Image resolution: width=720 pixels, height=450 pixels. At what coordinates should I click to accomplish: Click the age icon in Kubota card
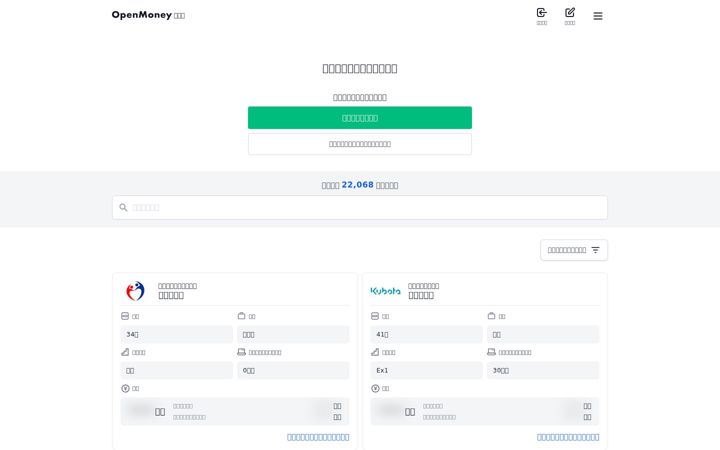pos(375,316)
